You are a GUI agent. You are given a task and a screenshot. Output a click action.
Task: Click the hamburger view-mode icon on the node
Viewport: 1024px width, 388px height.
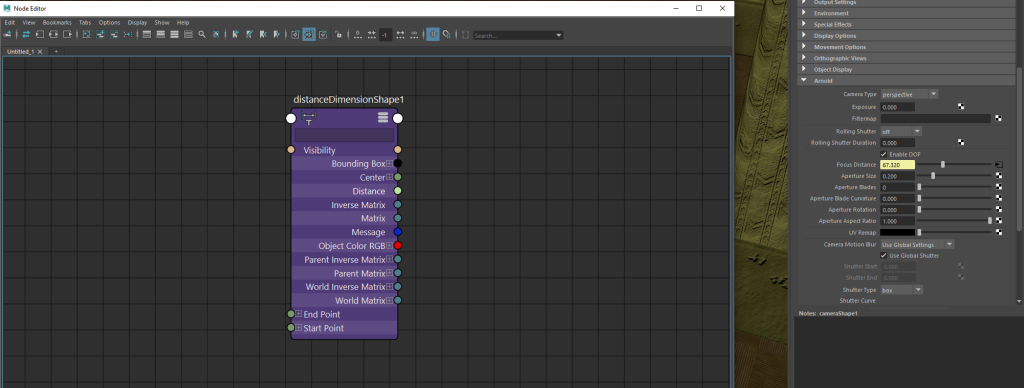(383, 118)
